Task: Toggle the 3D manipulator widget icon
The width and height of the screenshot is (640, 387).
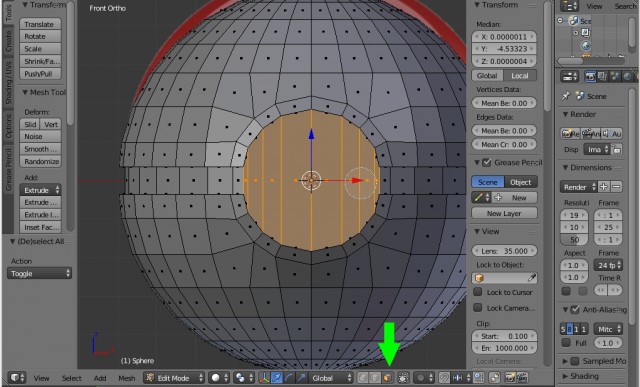Action: pos(264,378)
